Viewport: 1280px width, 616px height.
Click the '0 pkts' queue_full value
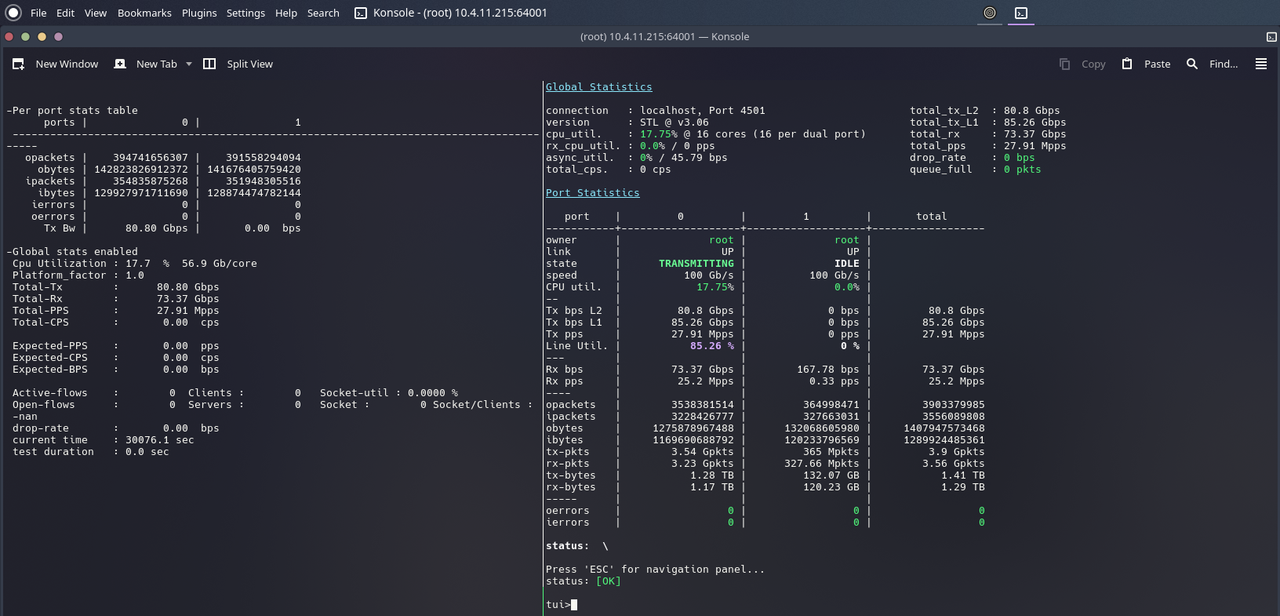(x=1022, y=170)
